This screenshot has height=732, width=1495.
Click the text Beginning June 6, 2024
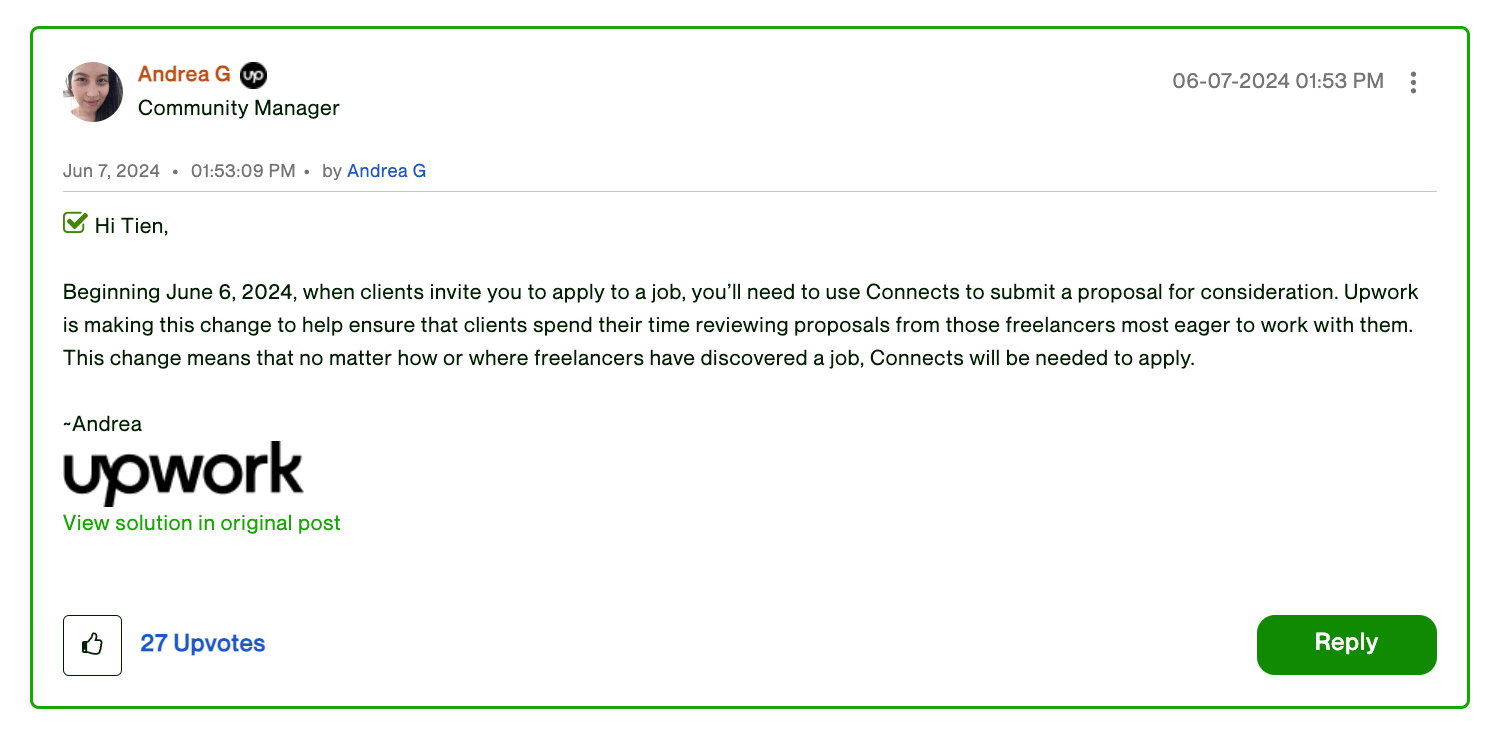coord(178,293)
